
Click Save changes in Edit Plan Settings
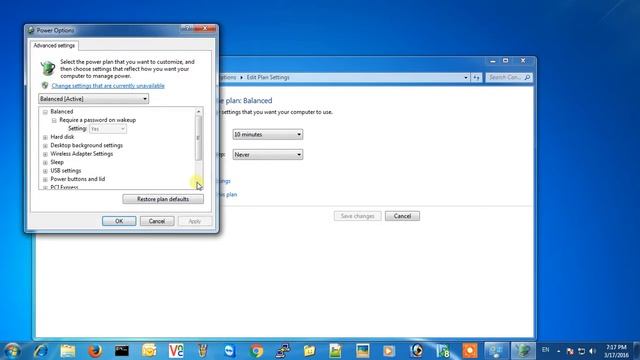(x=358, y=216)
